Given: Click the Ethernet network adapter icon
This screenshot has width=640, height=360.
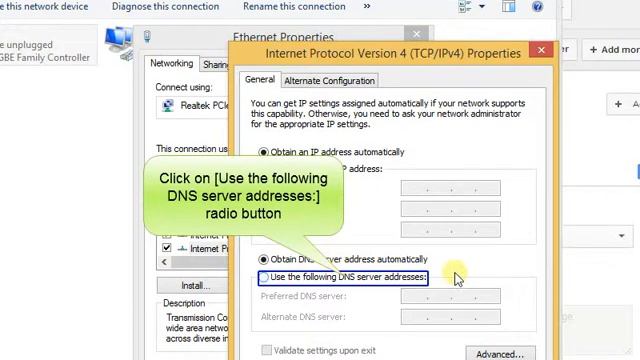Looking at the screenshot, I should [x=119, y=43].
